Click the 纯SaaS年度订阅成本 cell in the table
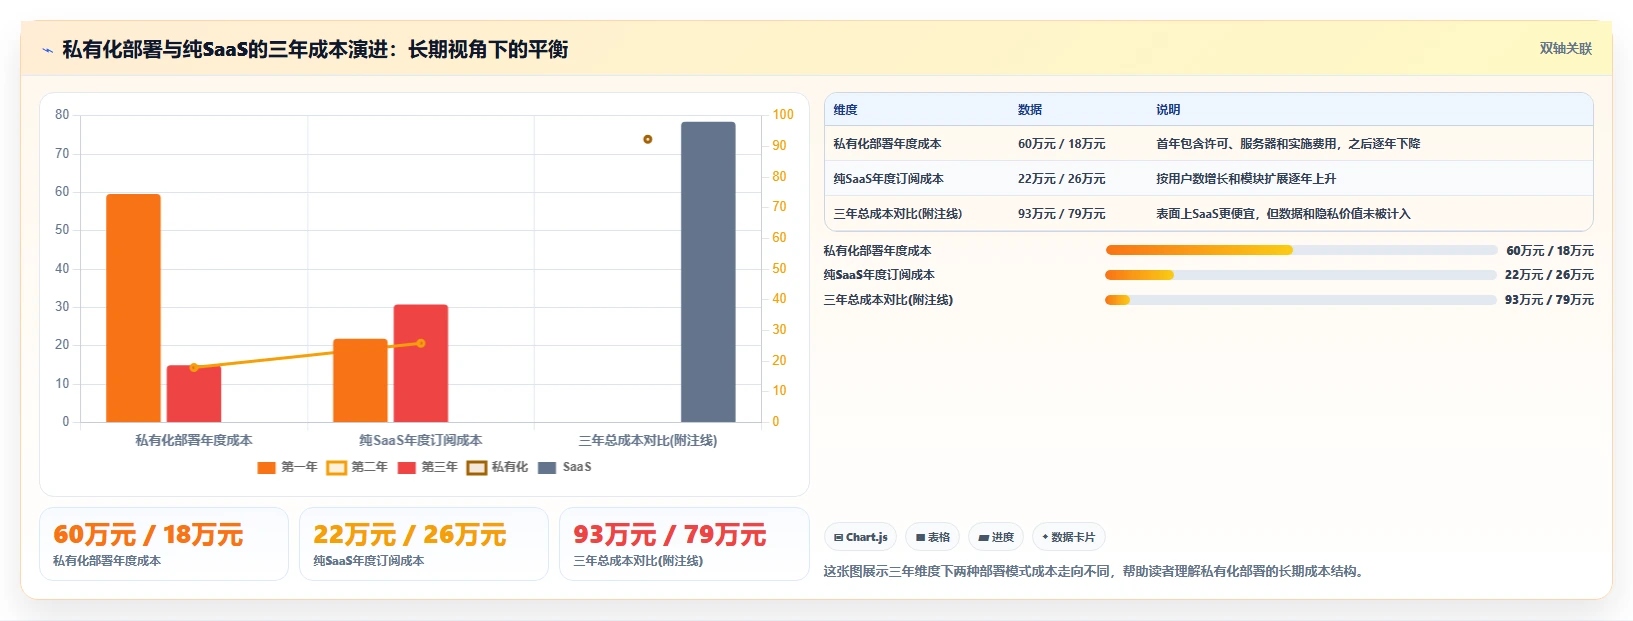The image size is (1633, 621). pyautogui.click(x=888, y=179)
